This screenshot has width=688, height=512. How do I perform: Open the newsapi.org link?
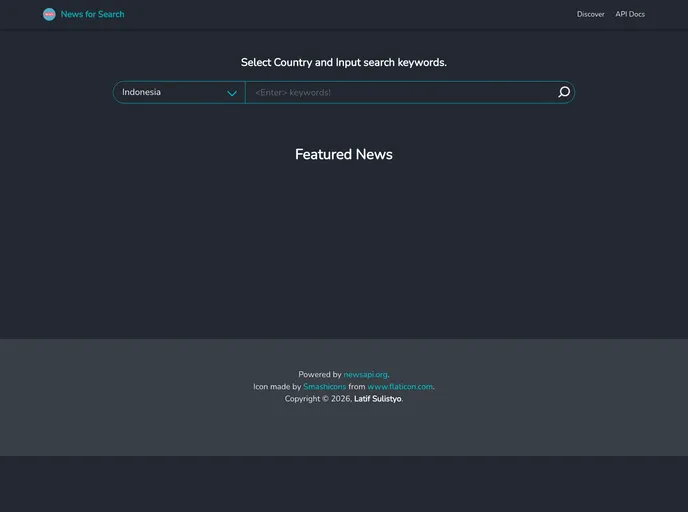[x=365, y=375]
